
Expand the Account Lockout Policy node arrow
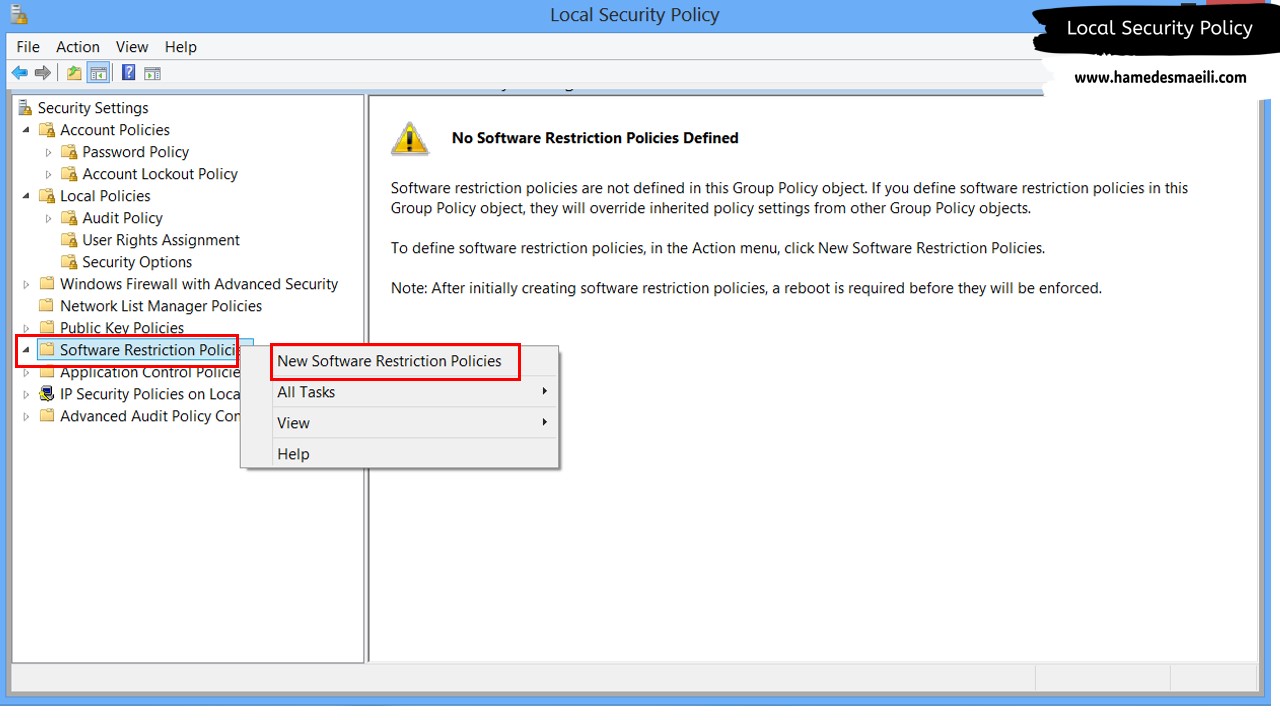point(48,174)
